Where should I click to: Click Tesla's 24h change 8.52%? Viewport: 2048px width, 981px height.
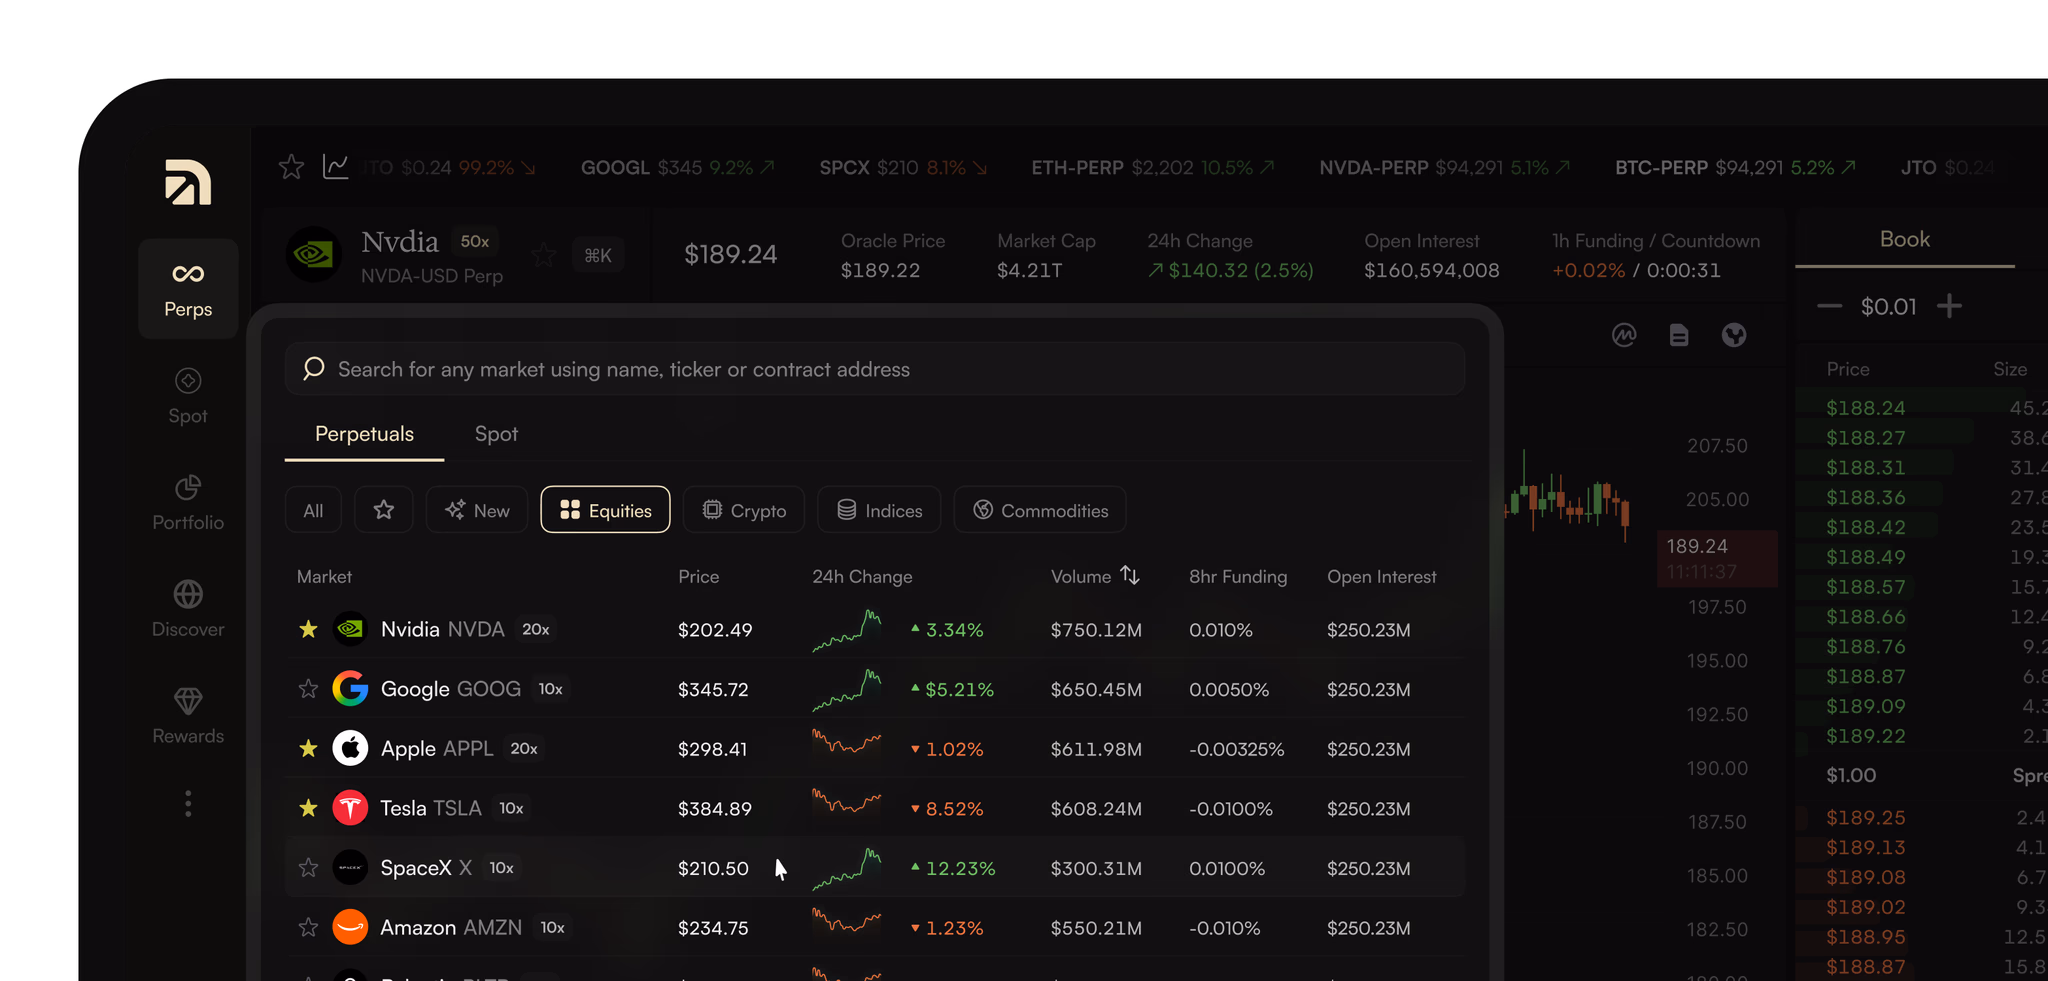[947, 809]
